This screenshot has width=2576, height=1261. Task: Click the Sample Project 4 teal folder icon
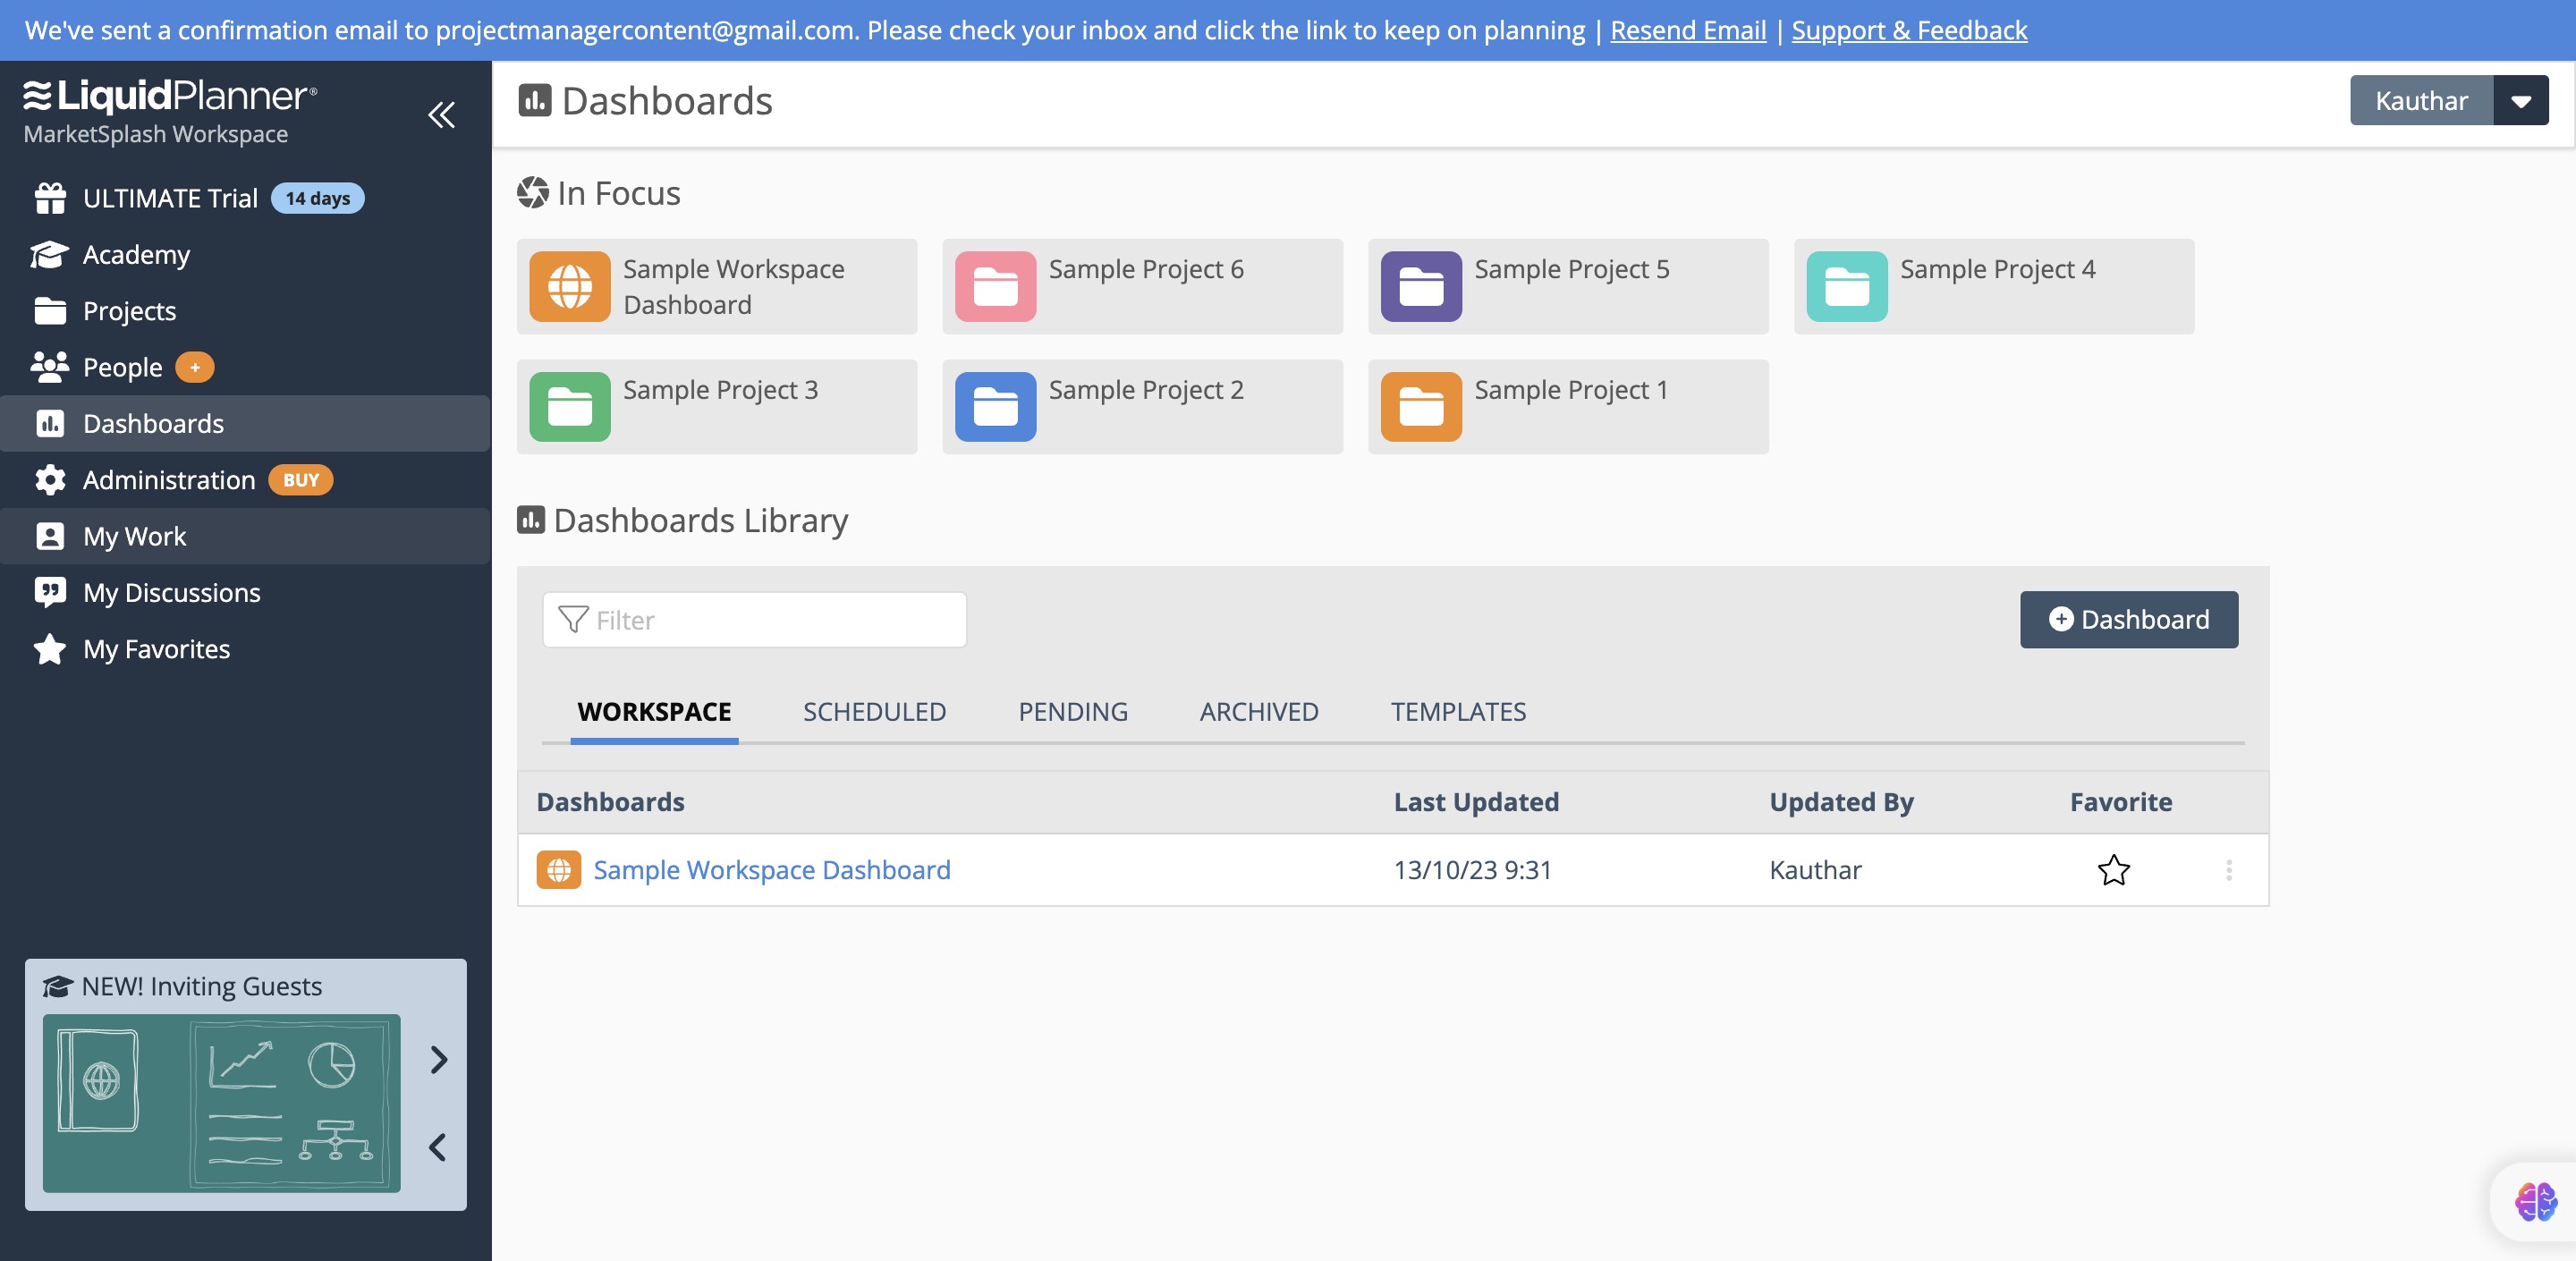point(1847,287)
